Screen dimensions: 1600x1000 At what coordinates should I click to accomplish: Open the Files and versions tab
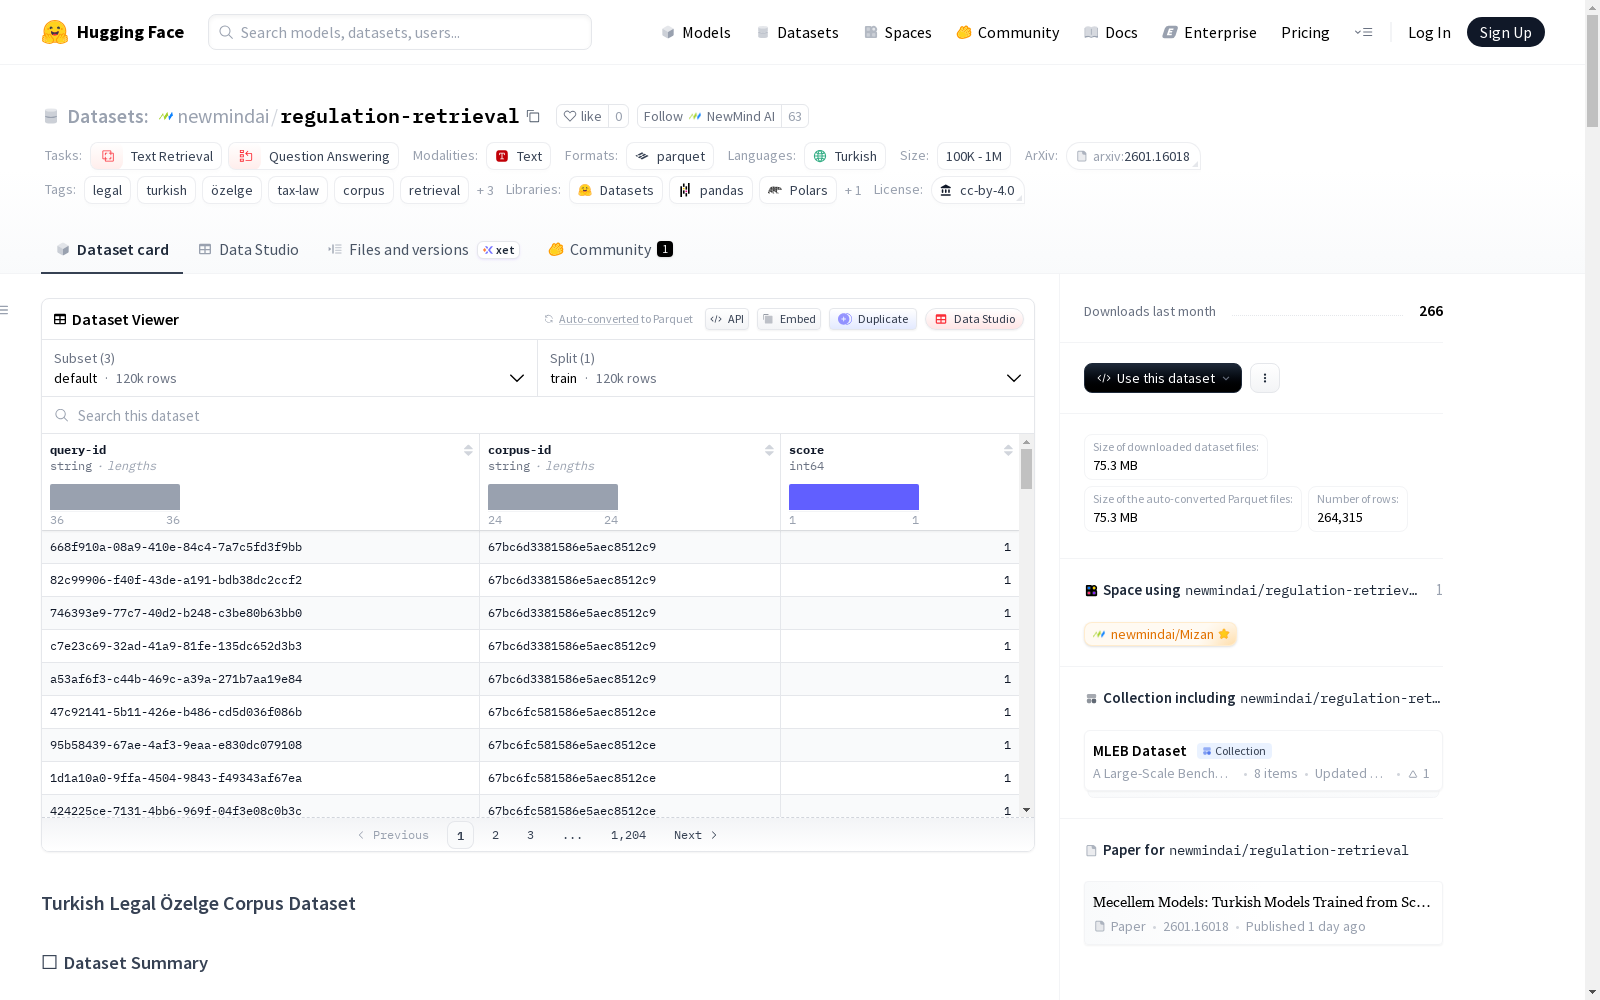coord(423,250)
